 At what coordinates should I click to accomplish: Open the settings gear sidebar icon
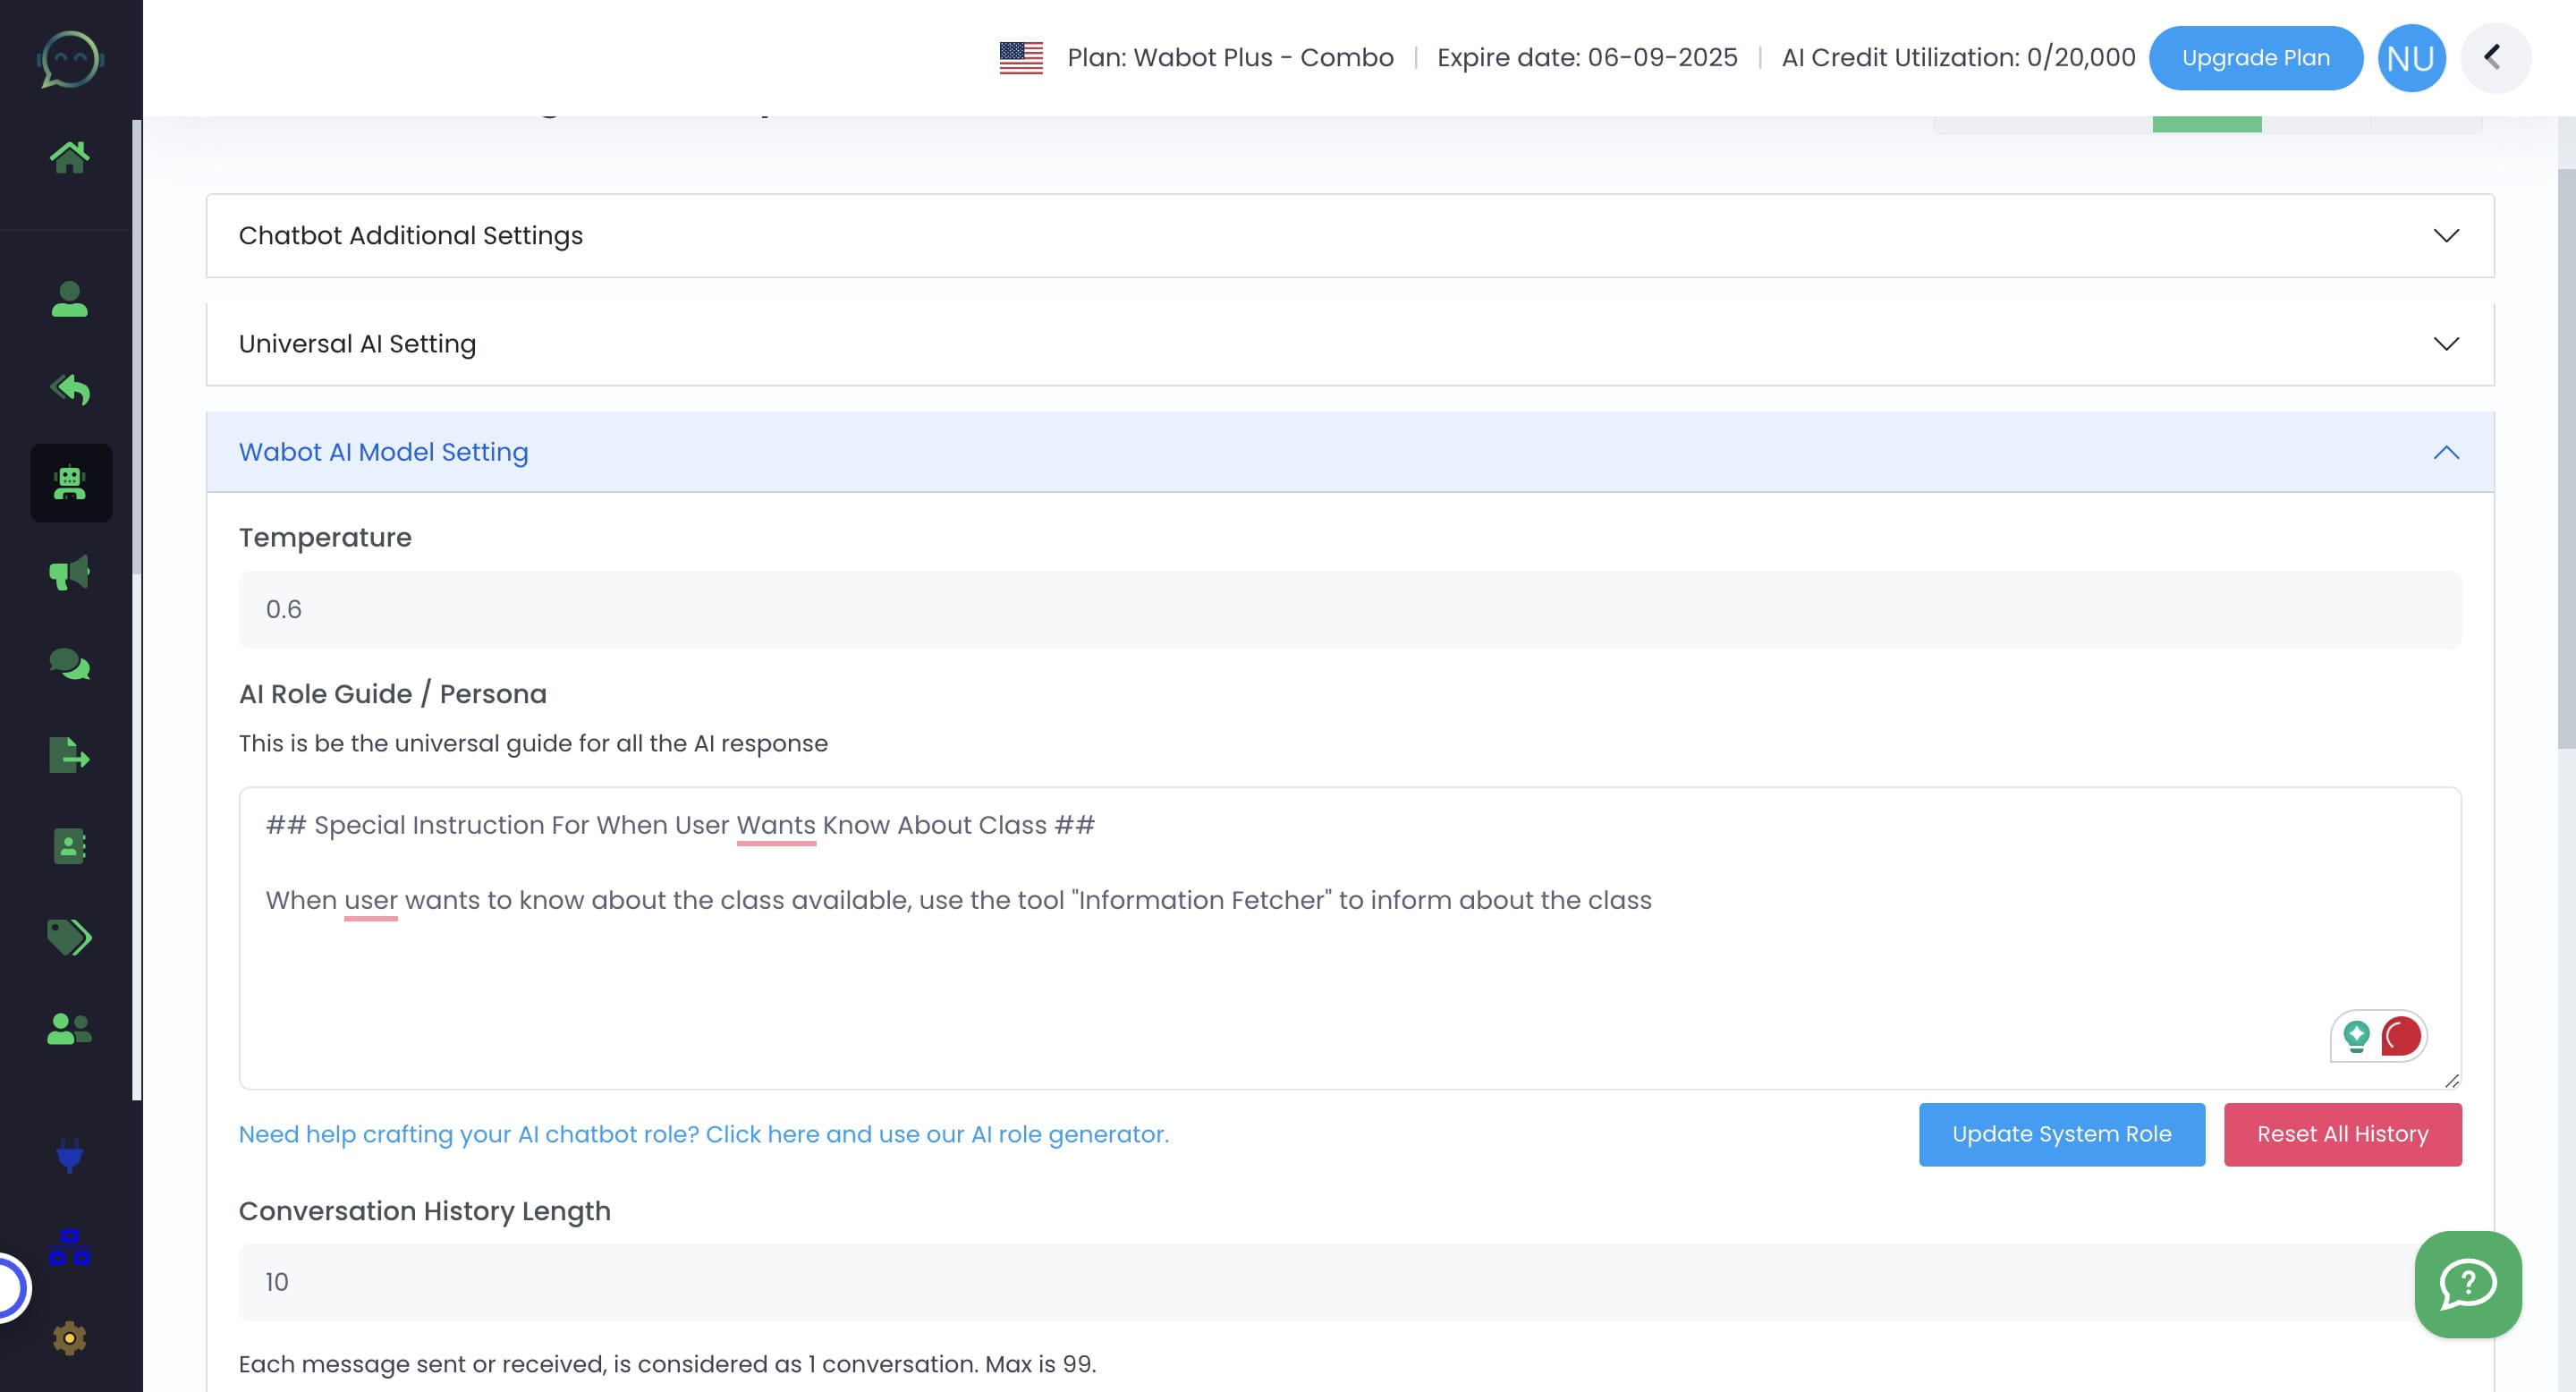(69, 1338)
